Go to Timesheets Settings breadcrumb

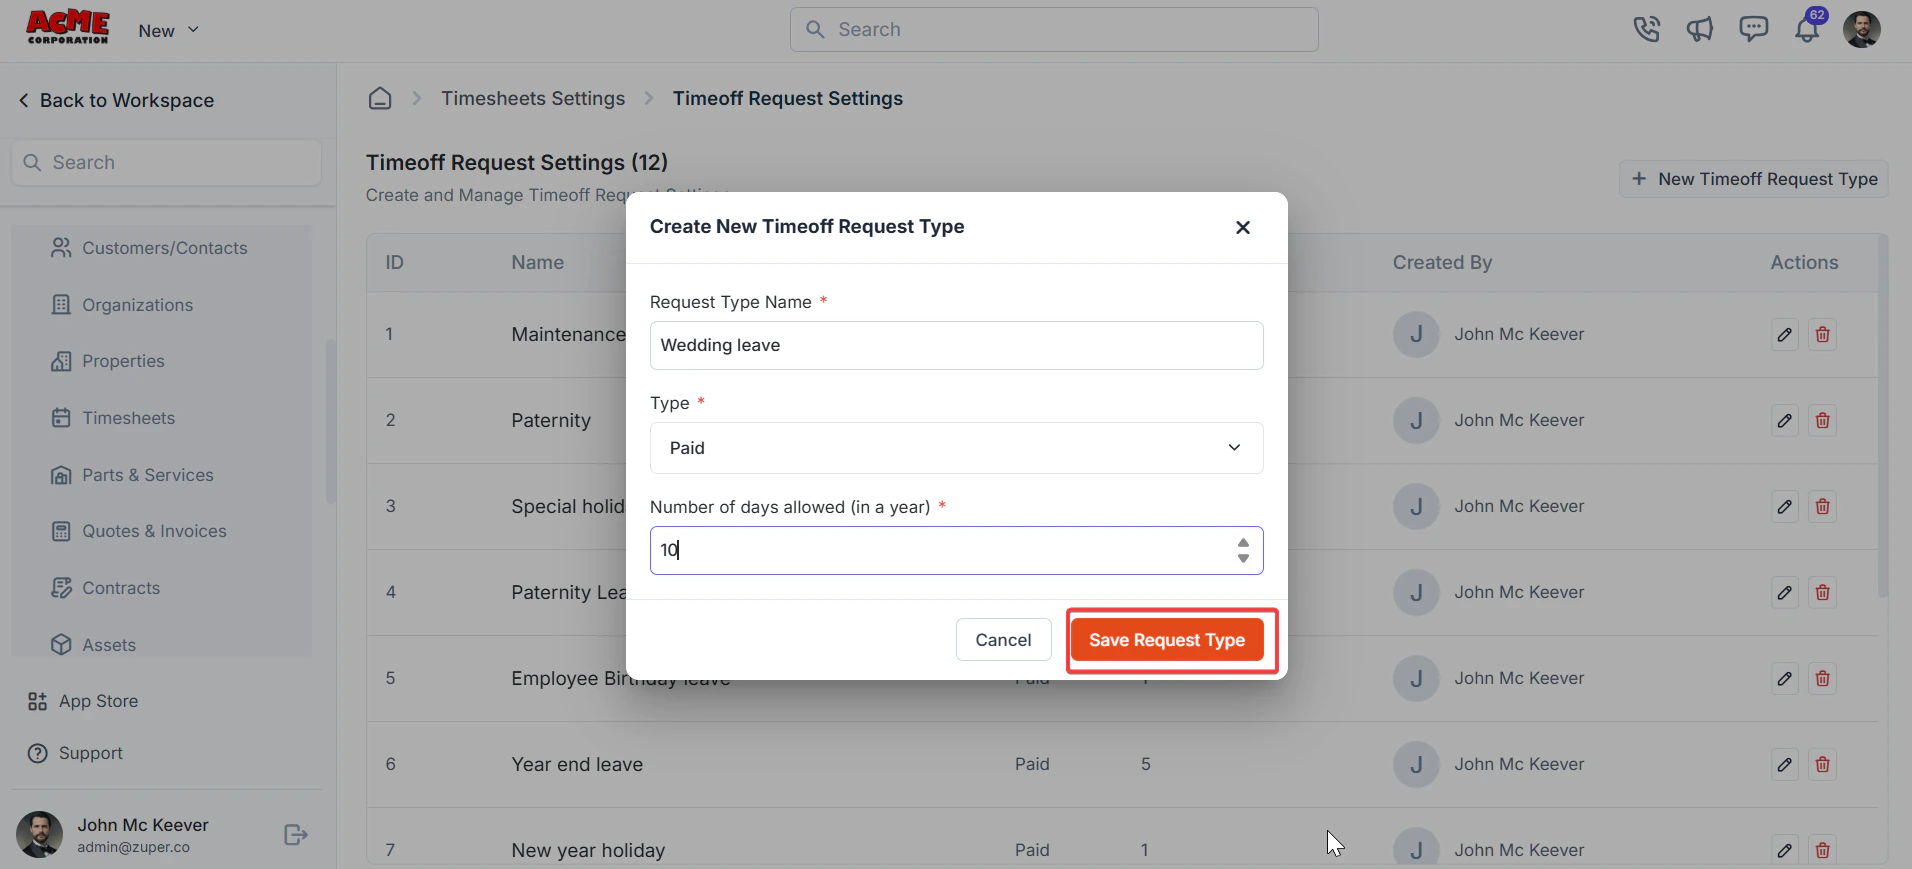coord(533,98)
